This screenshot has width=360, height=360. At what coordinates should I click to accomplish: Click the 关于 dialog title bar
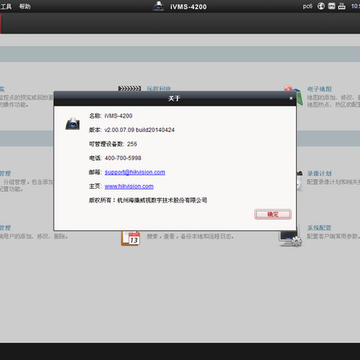click(175, 98)
